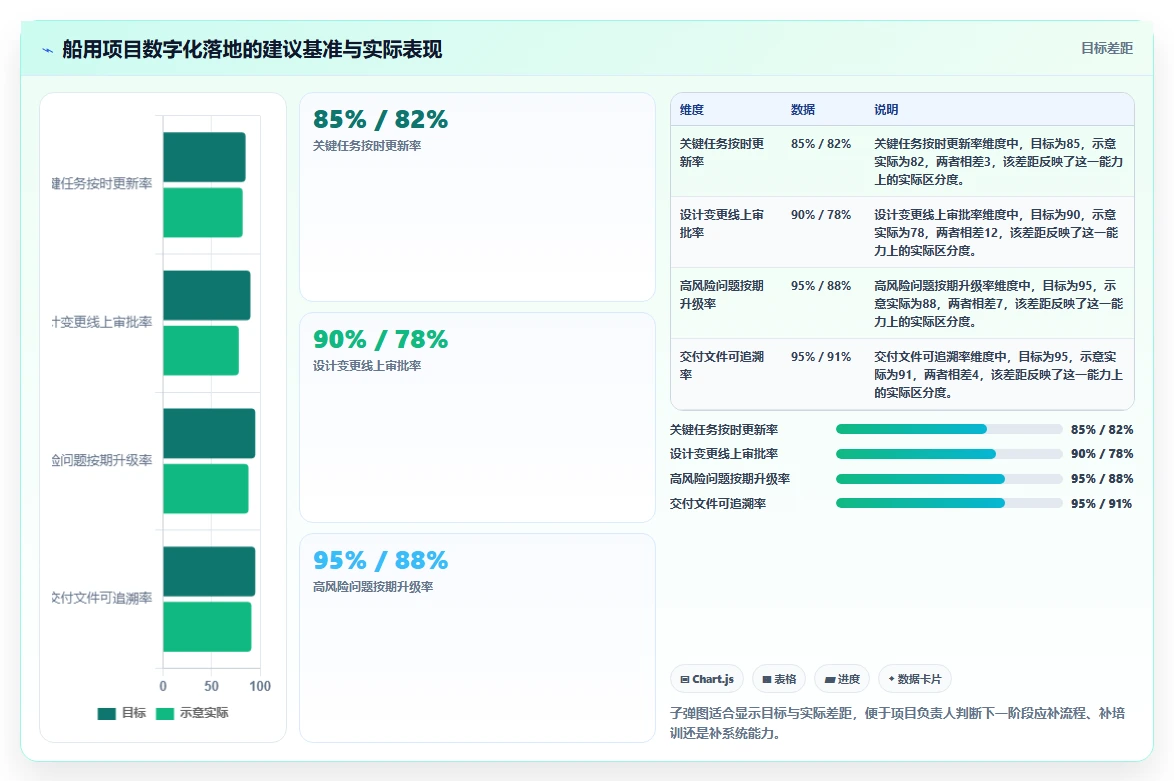Click the 数据卡片 tag chip
The height and width of the screenshot is (781, 1174).
tap(914, 679)
